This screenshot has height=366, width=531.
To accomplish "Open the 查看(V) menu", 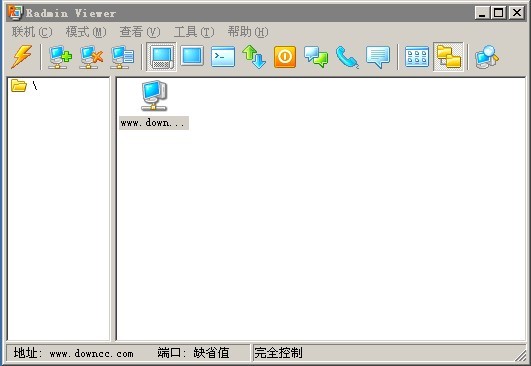I will click(140, 32).
